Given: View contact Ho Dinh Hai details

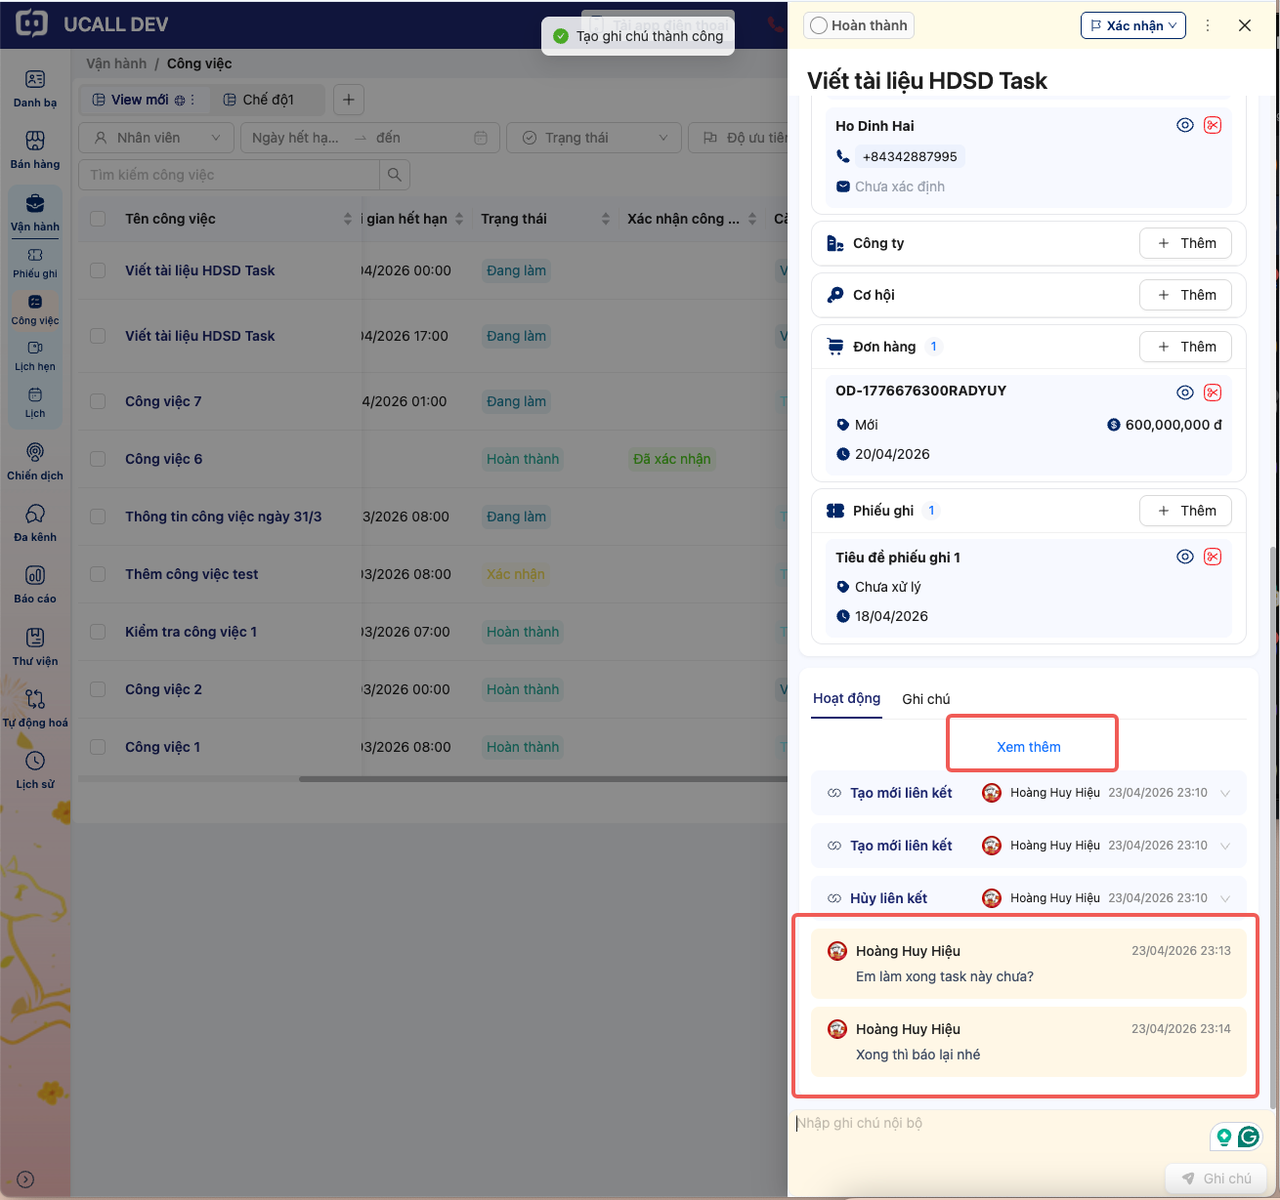Looking at the screenshot, I should [x=1185, y=125].
